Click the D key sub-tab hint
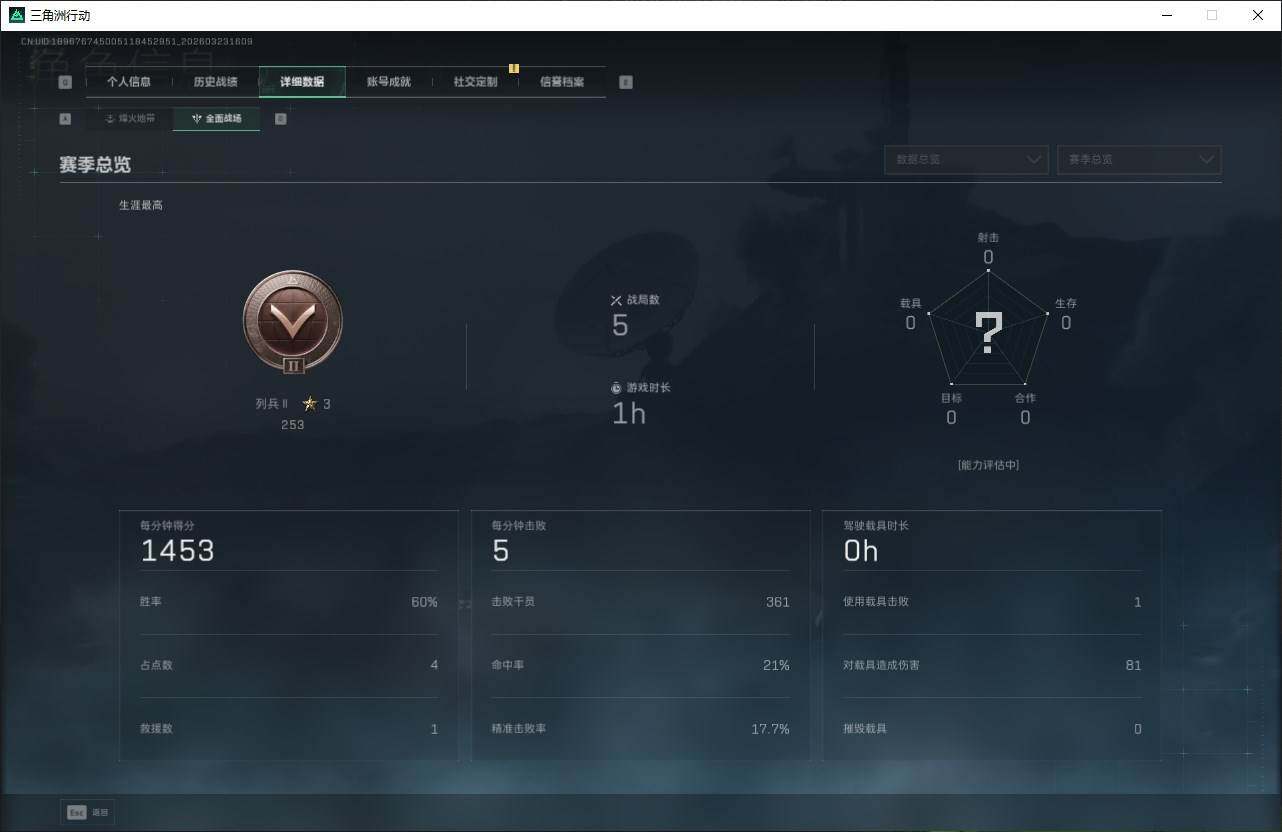Image resolution: width=1282 pixels, height=832 pixels. [x=280, y=119]
